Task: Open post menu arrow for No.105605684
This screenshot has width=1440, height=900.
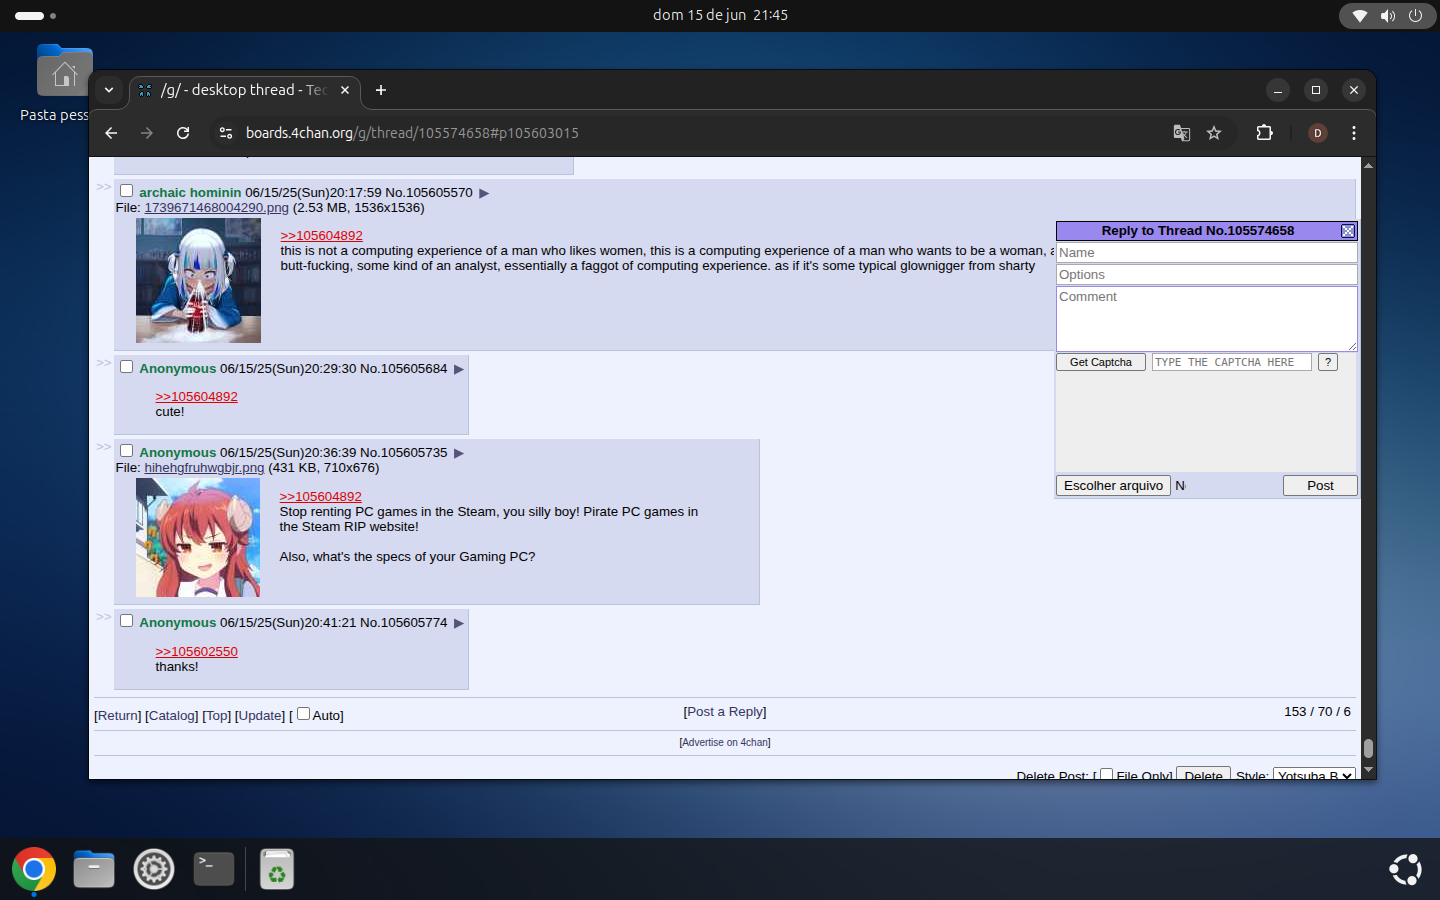Action: coord(459,369)
